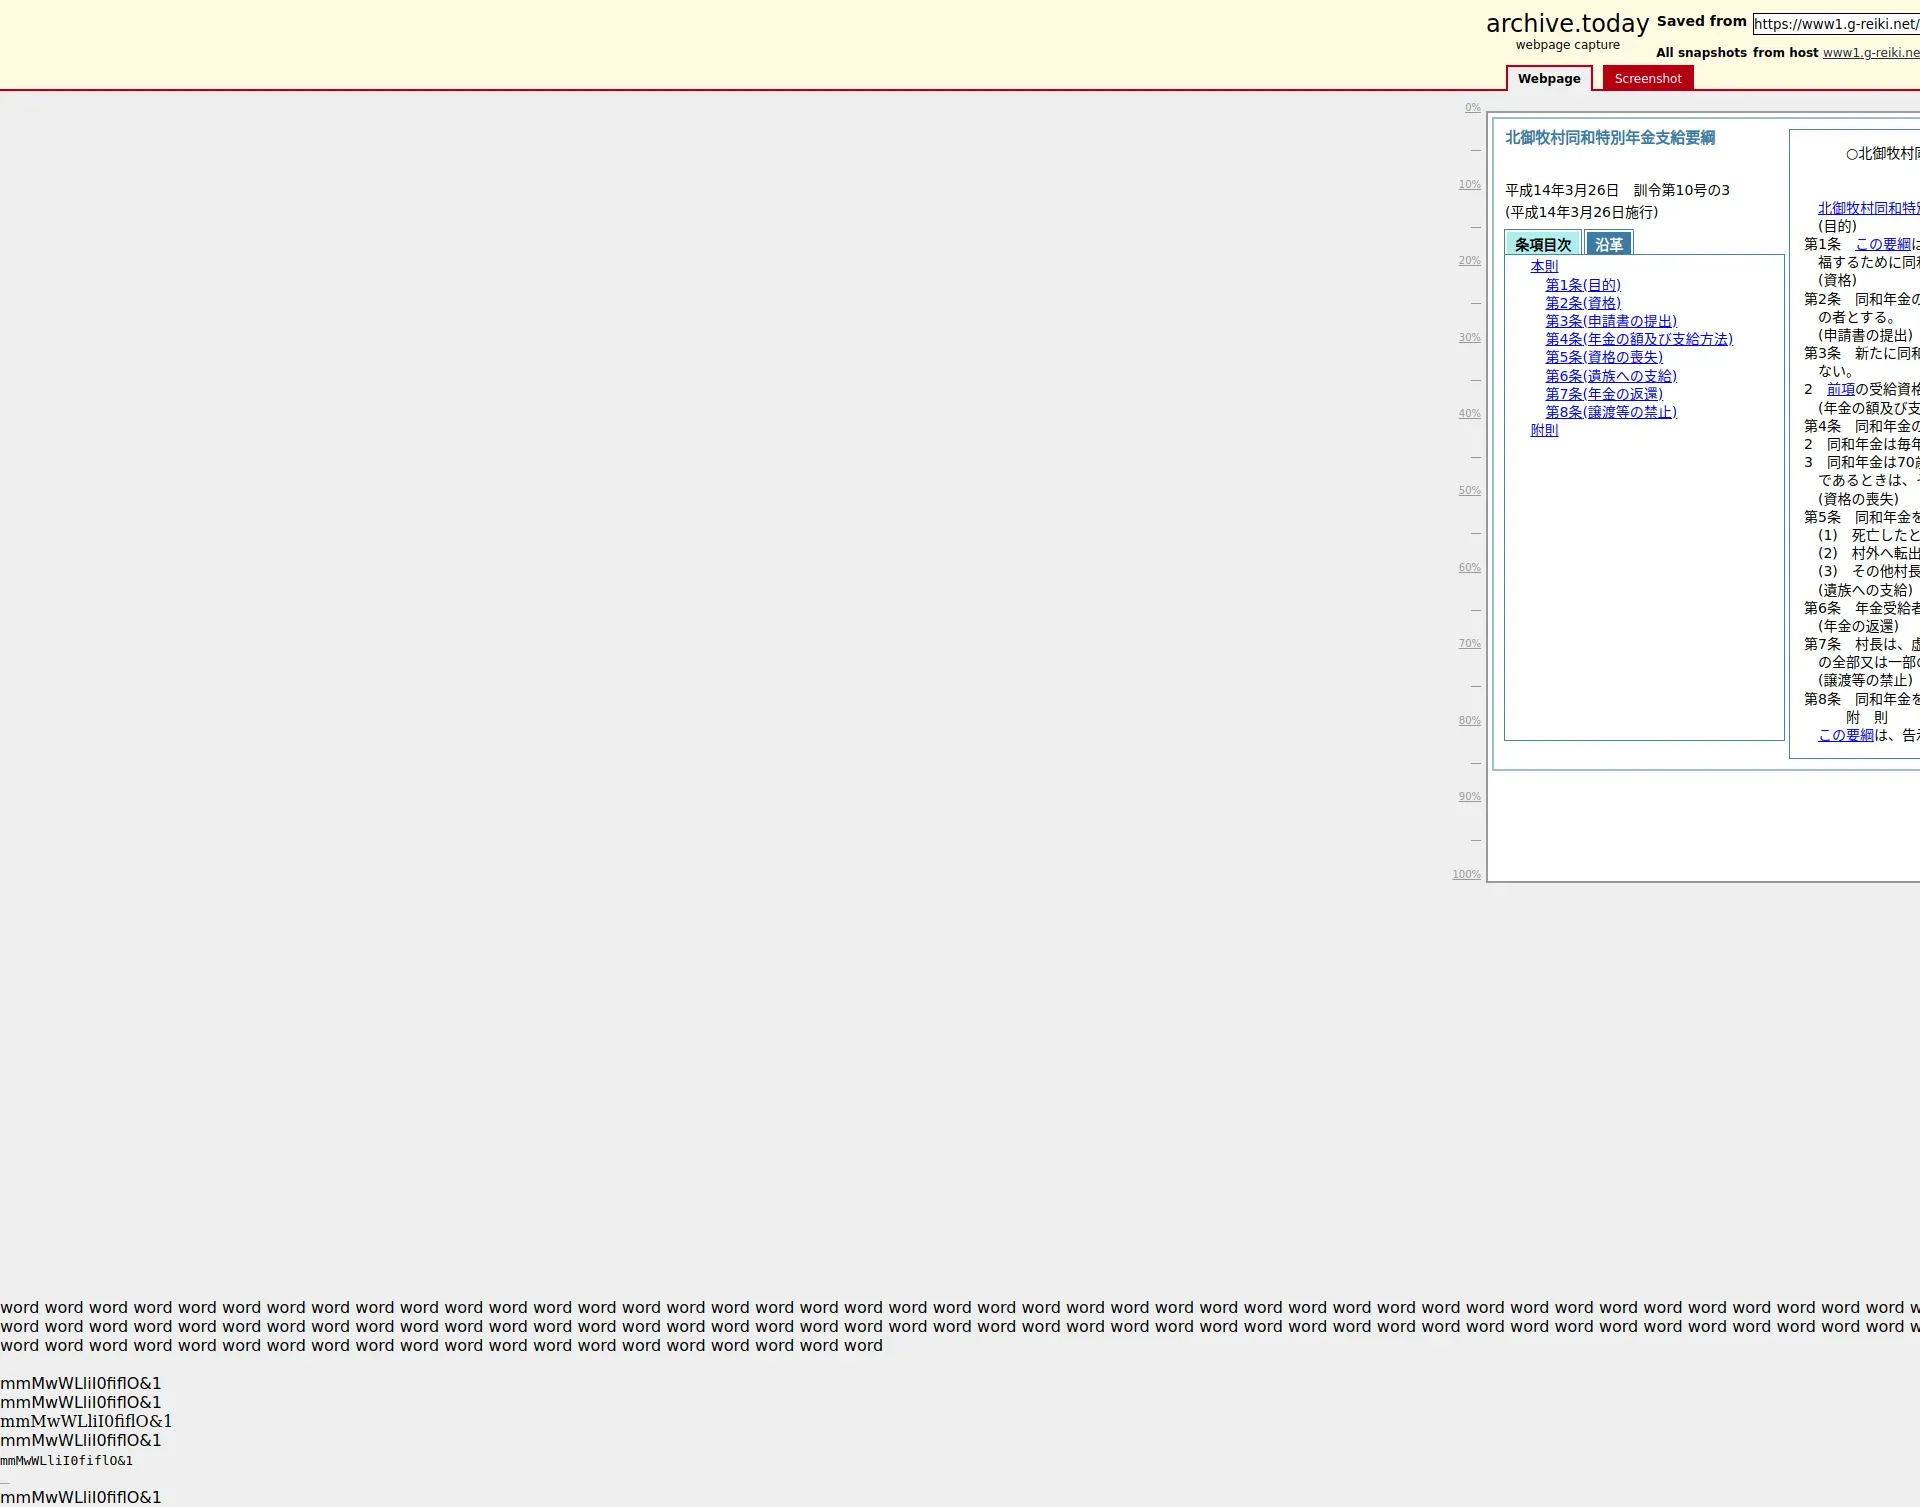Open 第3条(申請書の提出) link
Screen dimensions: 1920x1507
coord(1610,321)
